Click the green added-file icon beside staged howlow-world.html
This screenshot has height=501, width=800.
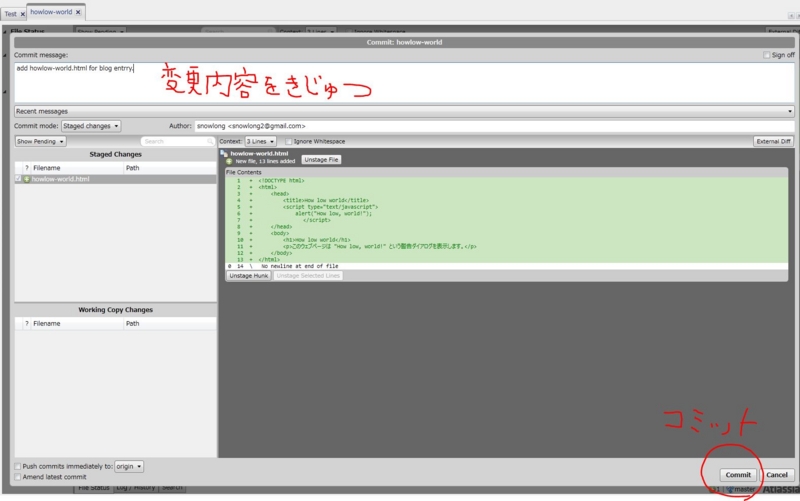pyautogui.click(x=27, y=179)
